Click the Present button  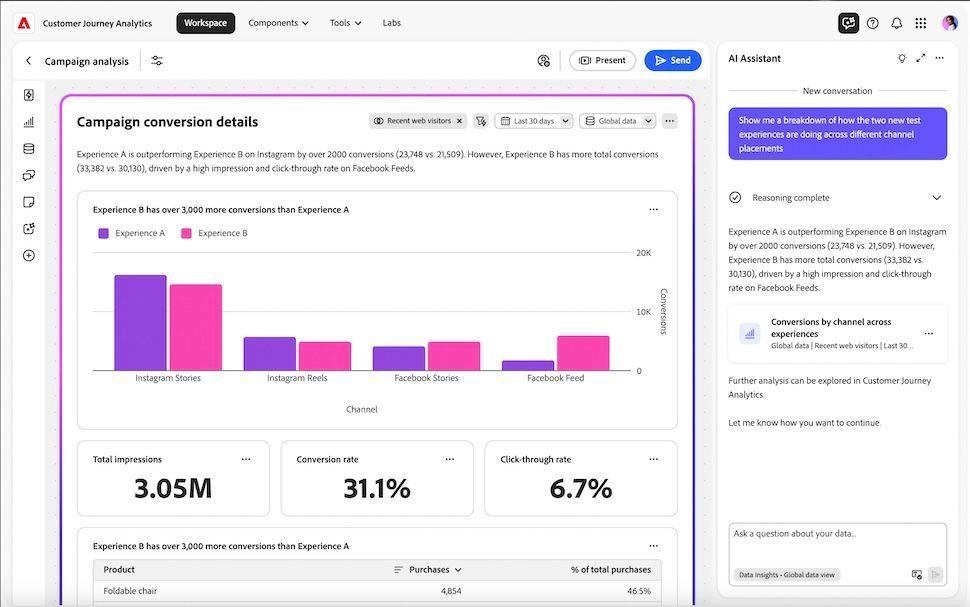(x=602, y=60)
